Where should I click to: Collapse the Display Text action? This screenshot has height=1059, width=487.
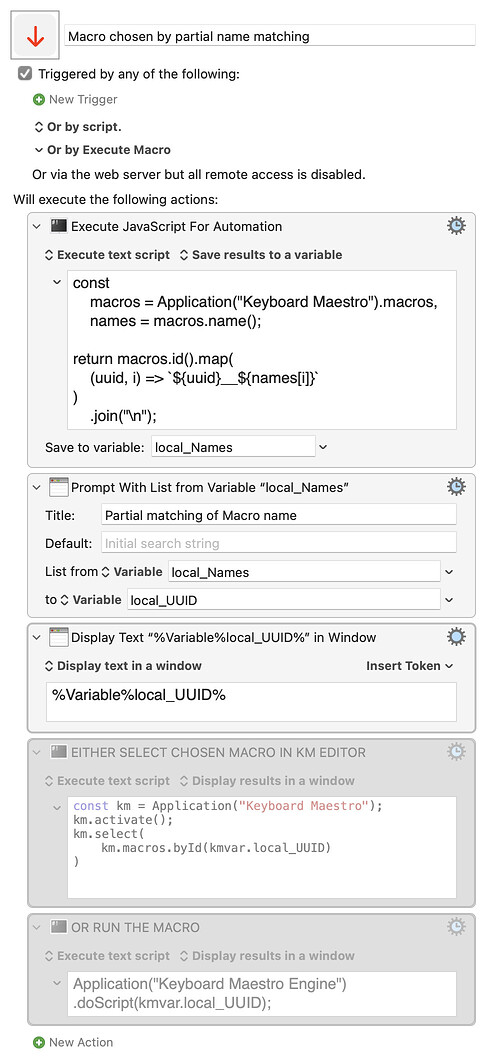[37, 637]
